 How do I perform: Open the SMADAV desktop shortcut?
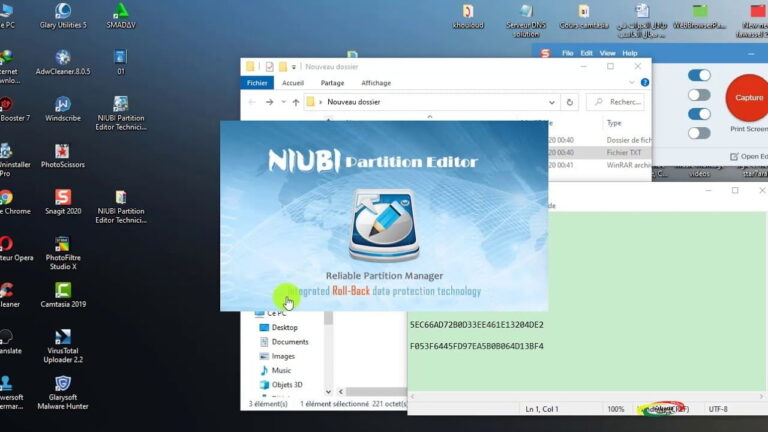coord(120,16)
